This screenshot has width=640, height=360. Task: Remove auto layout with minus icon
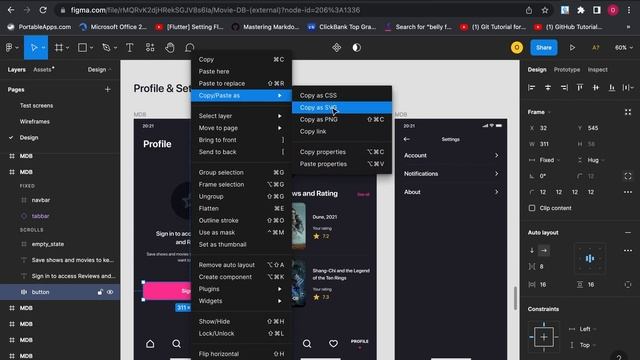(x=628, y=233)
